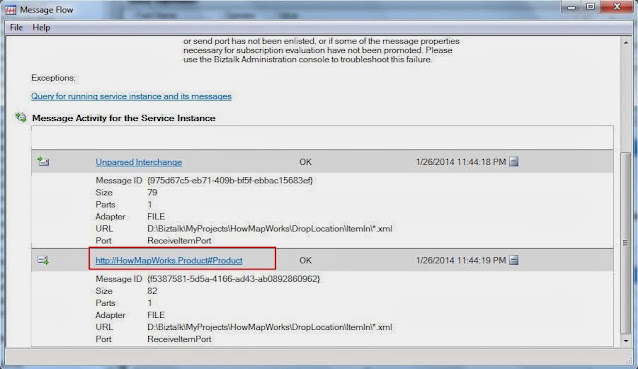The width and height of the screenshot is (638, 369).
Task: Click the scrollbar down arrow
Action: [x=626, y=341]
